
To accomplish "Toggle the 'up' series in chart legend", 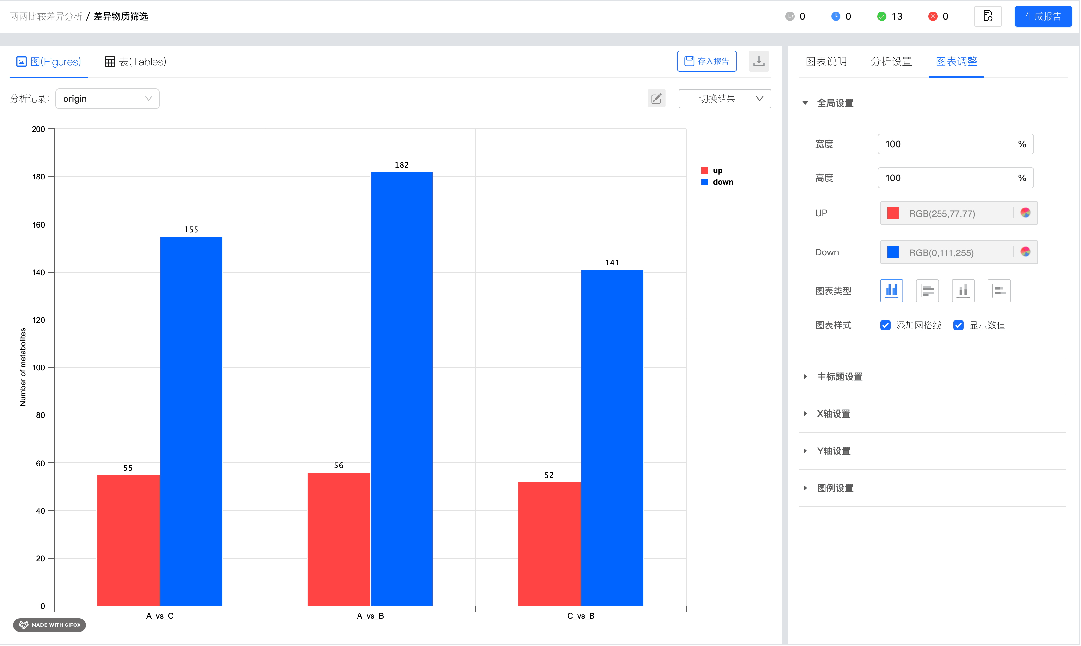I will 711,170.
